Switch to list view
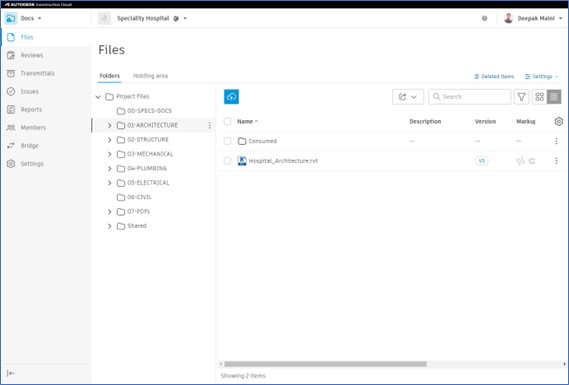Viewport: 569px width, 385px height. (554, 97)
